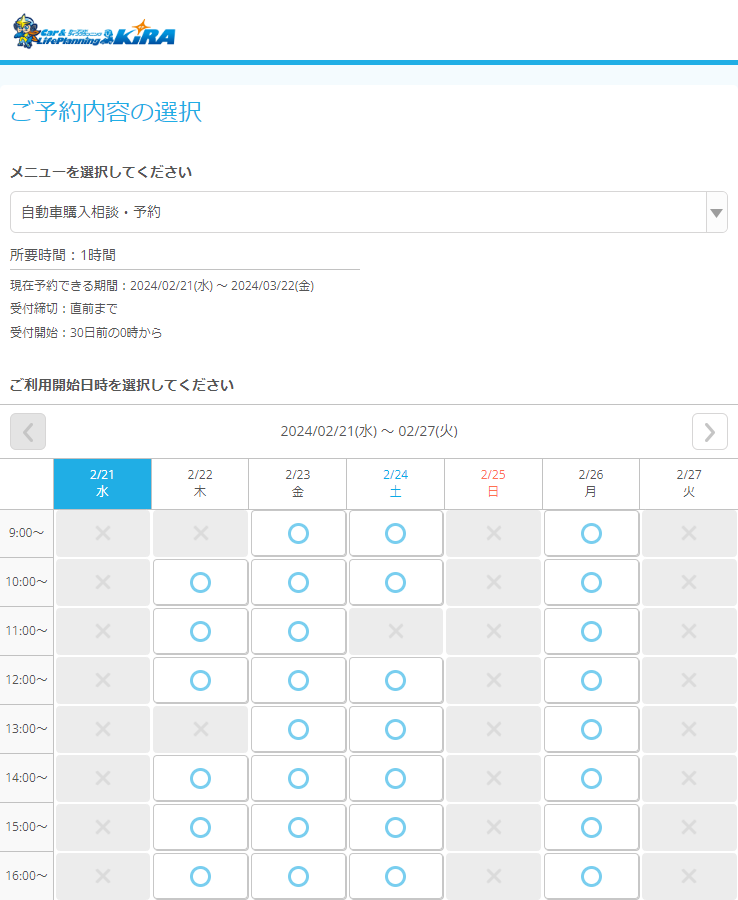Select 11:00 available circle on Friday 2/23
Viewport: 738px width, 900px height.
[x=298, y=631]
